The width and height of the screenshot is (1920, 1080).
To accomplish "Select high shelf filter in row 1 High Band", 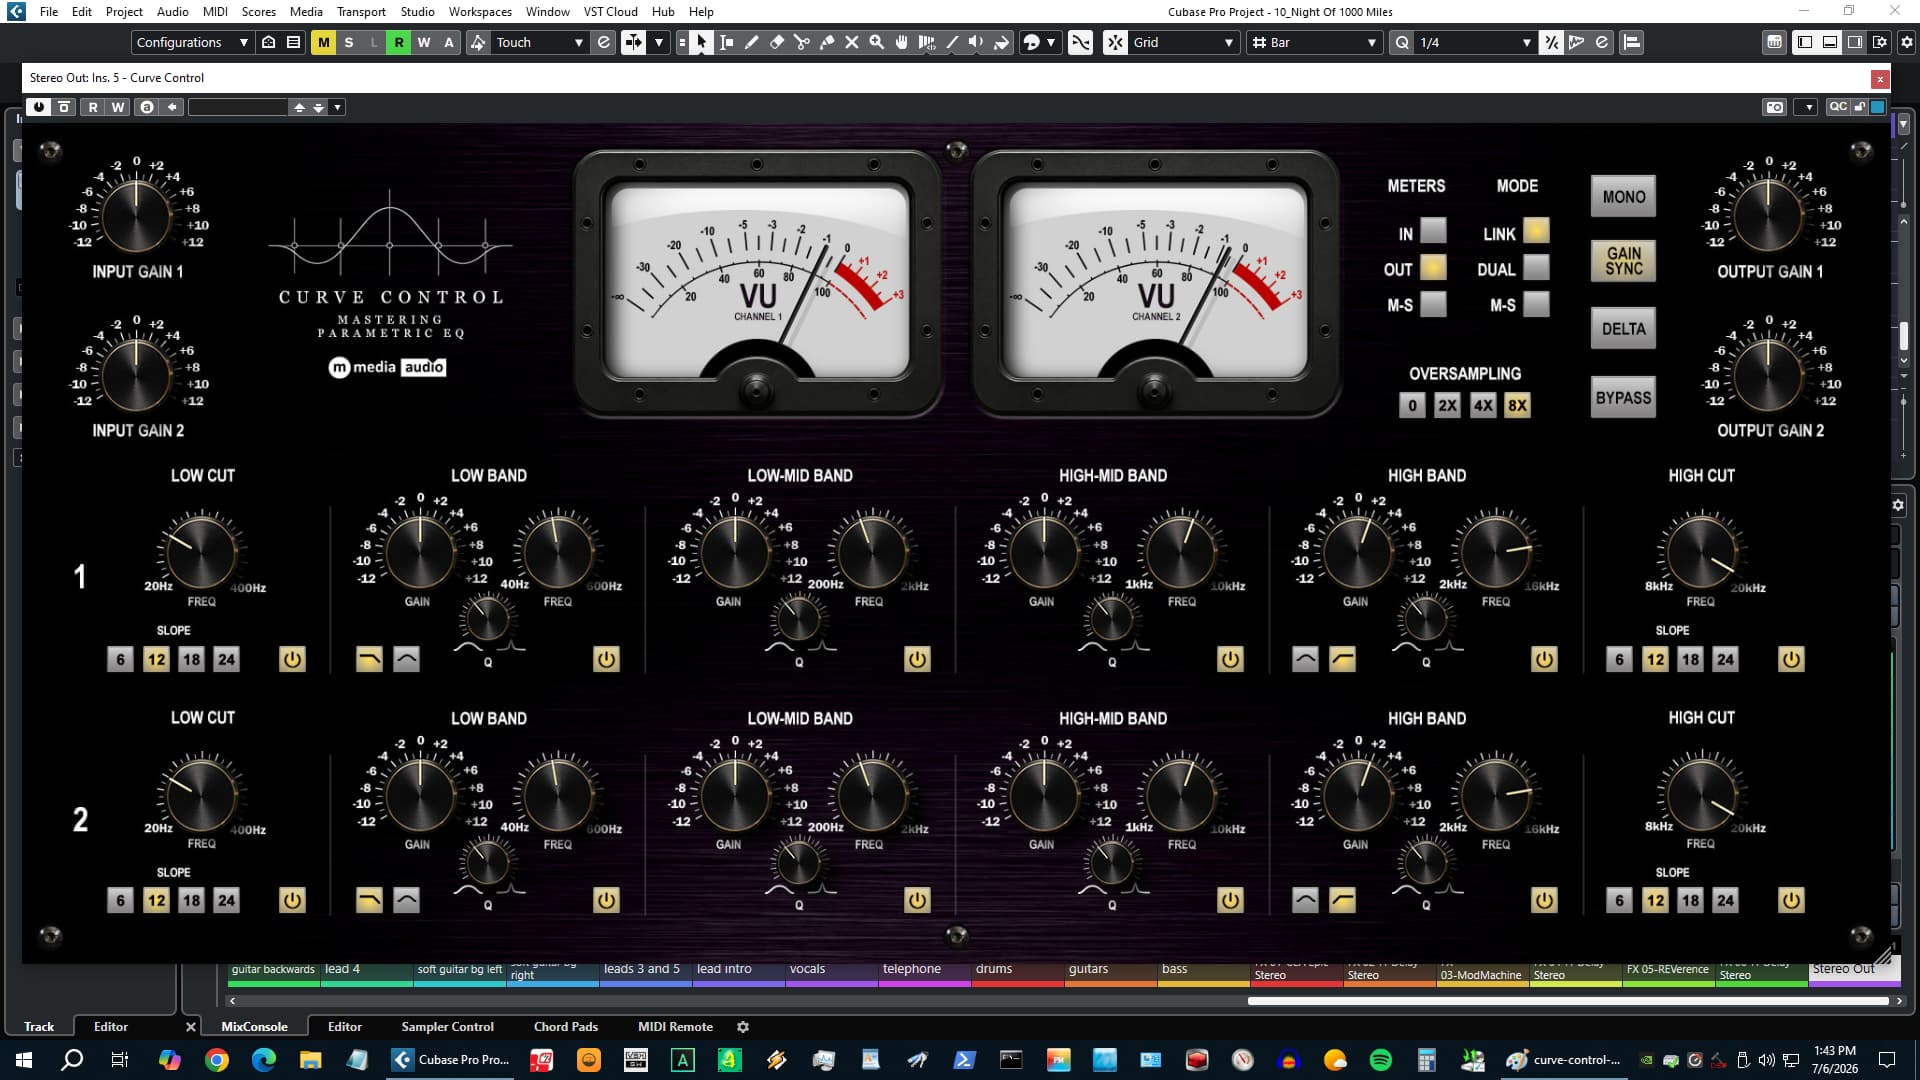I will pyautogui.click(x=1343, y=659).
